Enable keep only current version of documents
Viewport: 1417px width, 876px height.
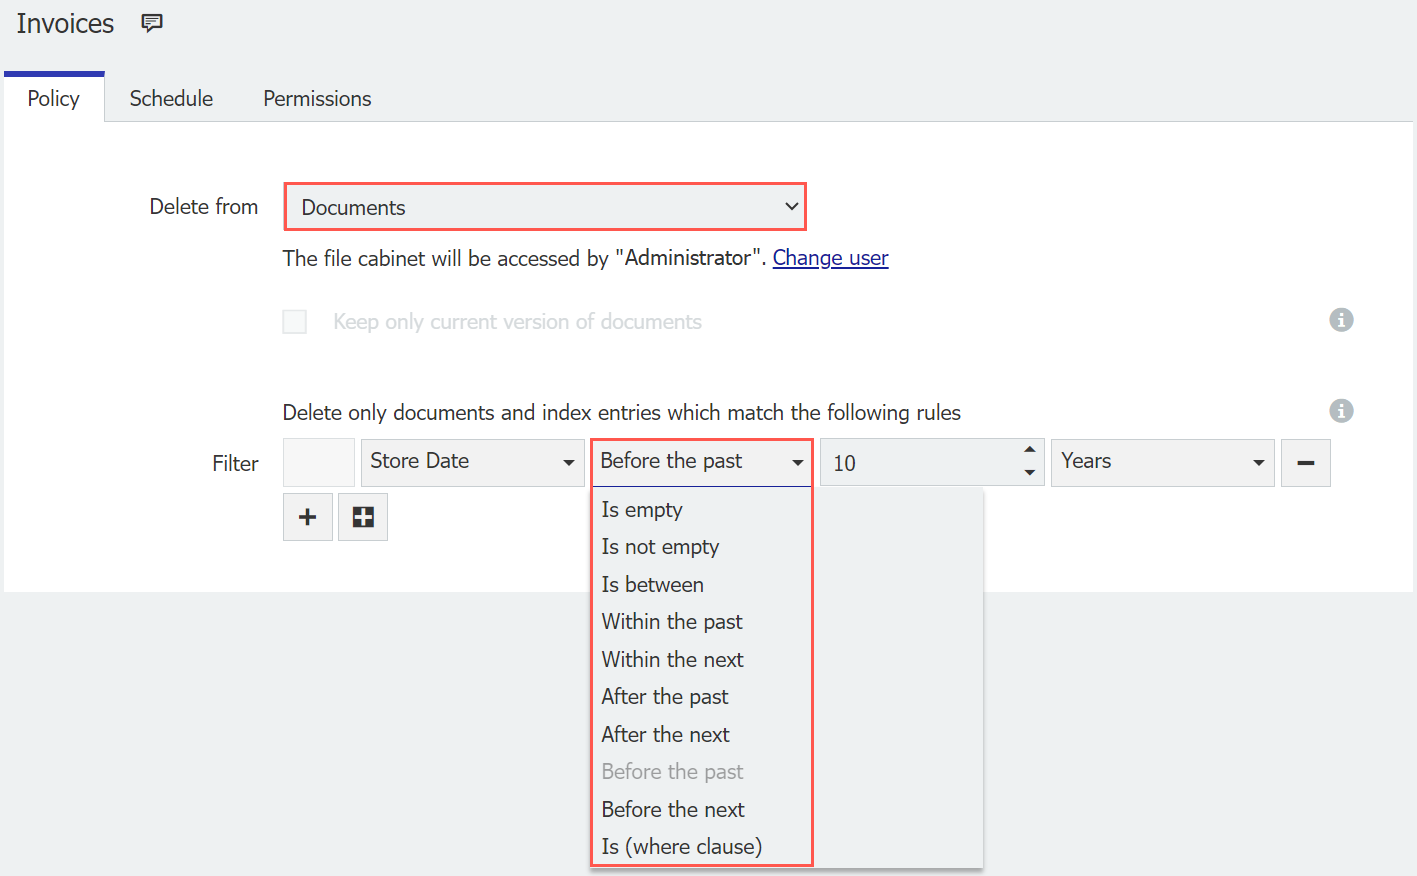point(294,321)
